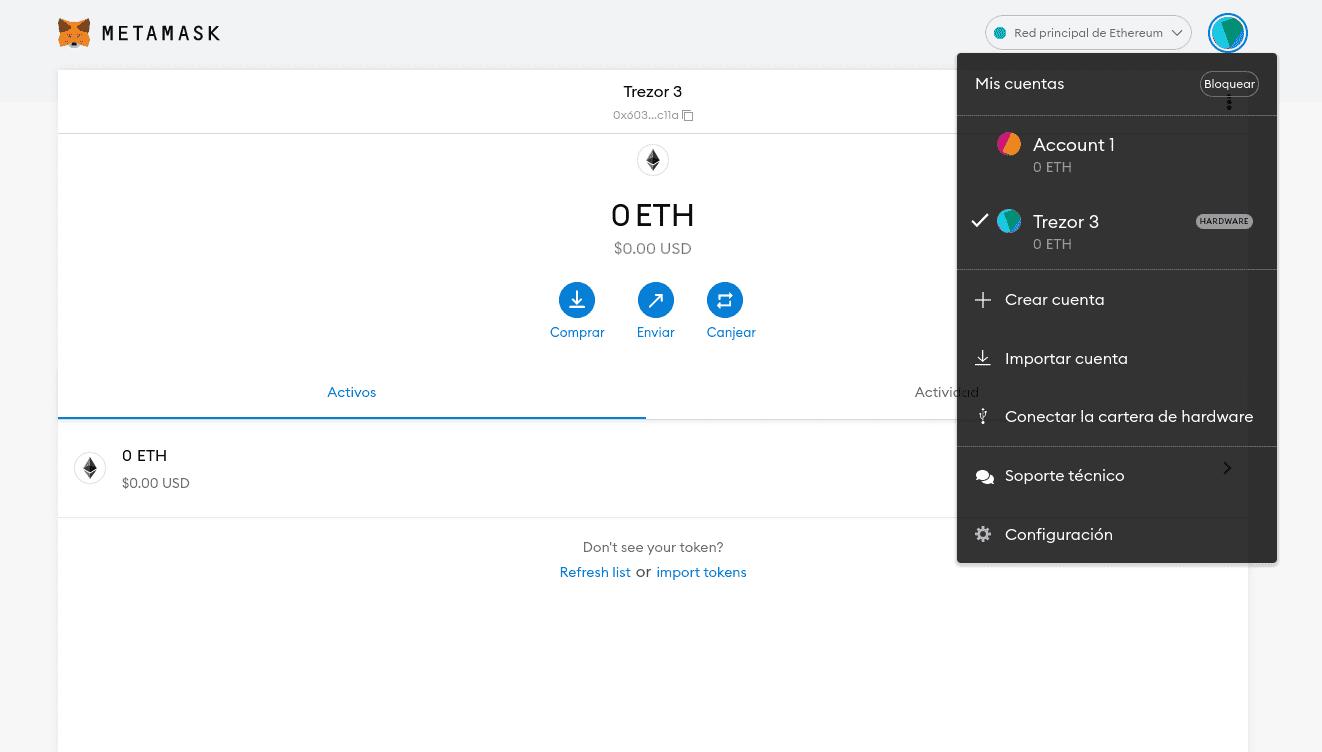Viewport: 1322px width, 752px height.
Task: Click the Comprar download icon button
Action: click(x=577, y=300)
